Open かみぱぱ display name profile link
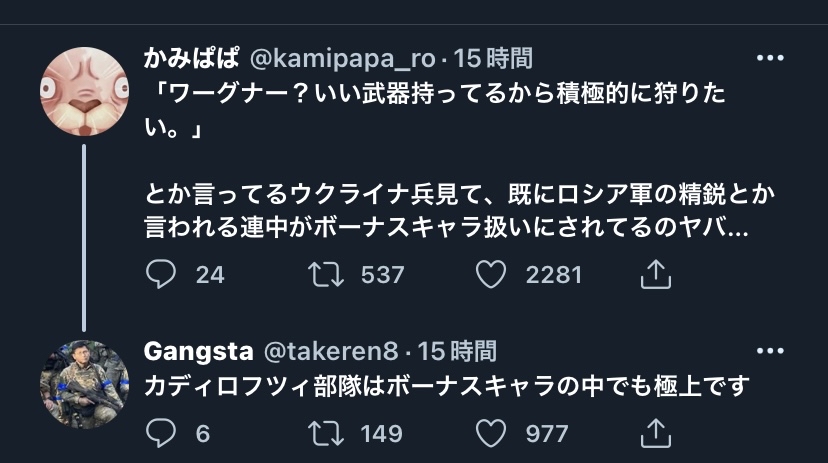The width and height of the screenshot is (828, 463). [193, 58]
